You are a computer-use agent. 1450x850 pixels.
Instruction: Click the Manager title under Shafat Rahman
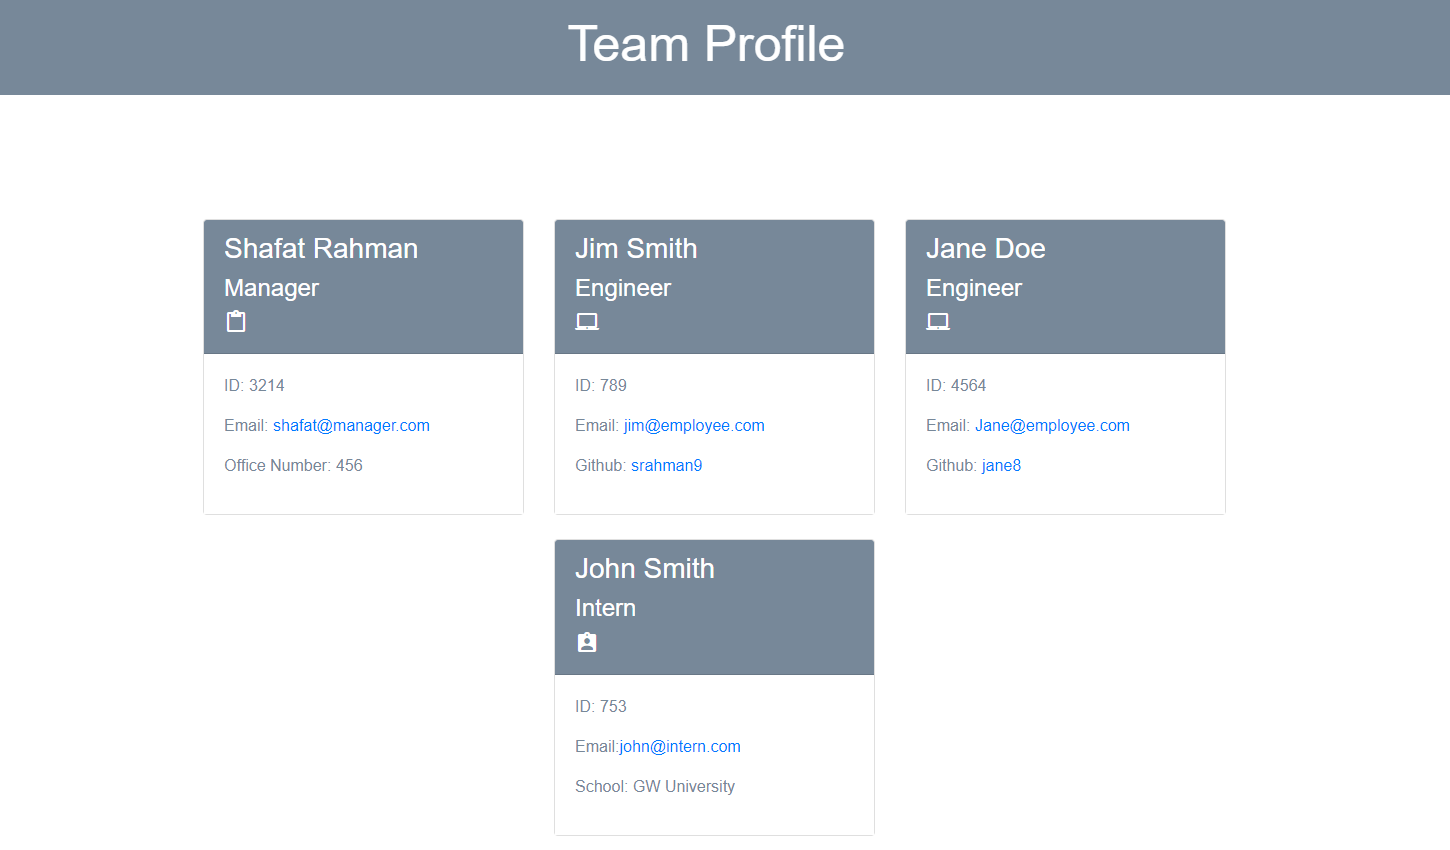click(271, 288)
